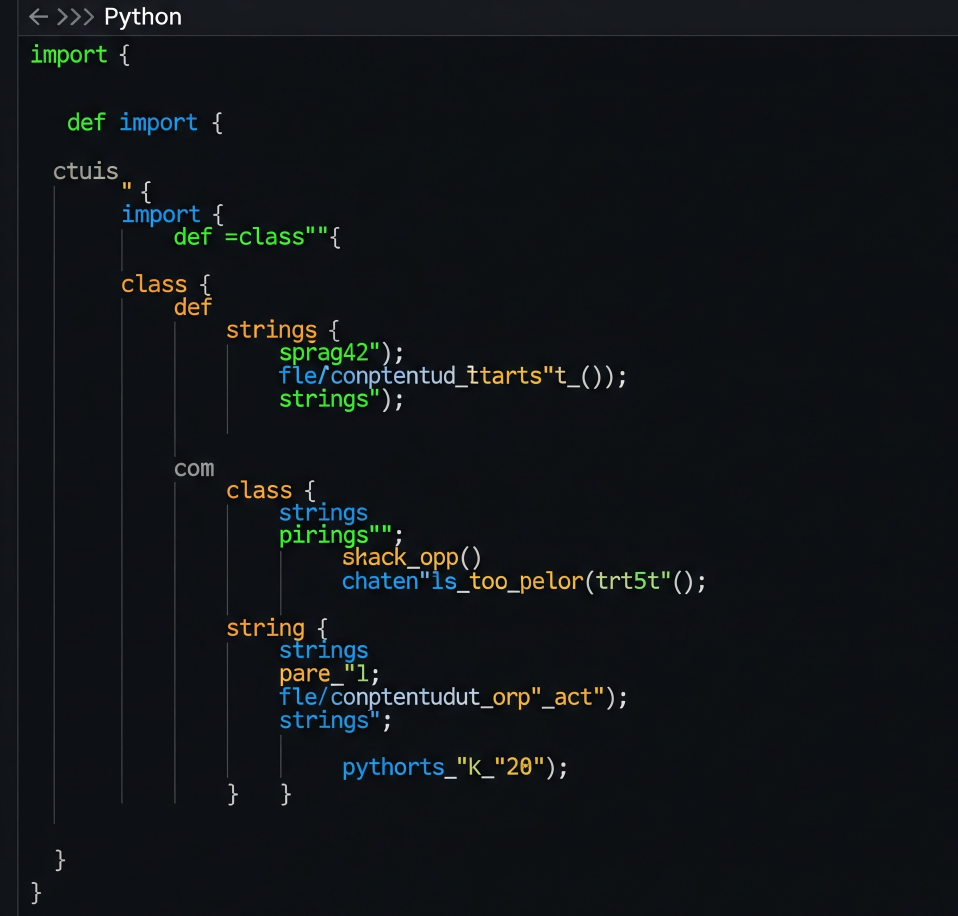Image resolution: width=958 pixels, height=916 pixels.
Task: Click the 'pythorts_"K_"20");' line
Action: [455, 767]
